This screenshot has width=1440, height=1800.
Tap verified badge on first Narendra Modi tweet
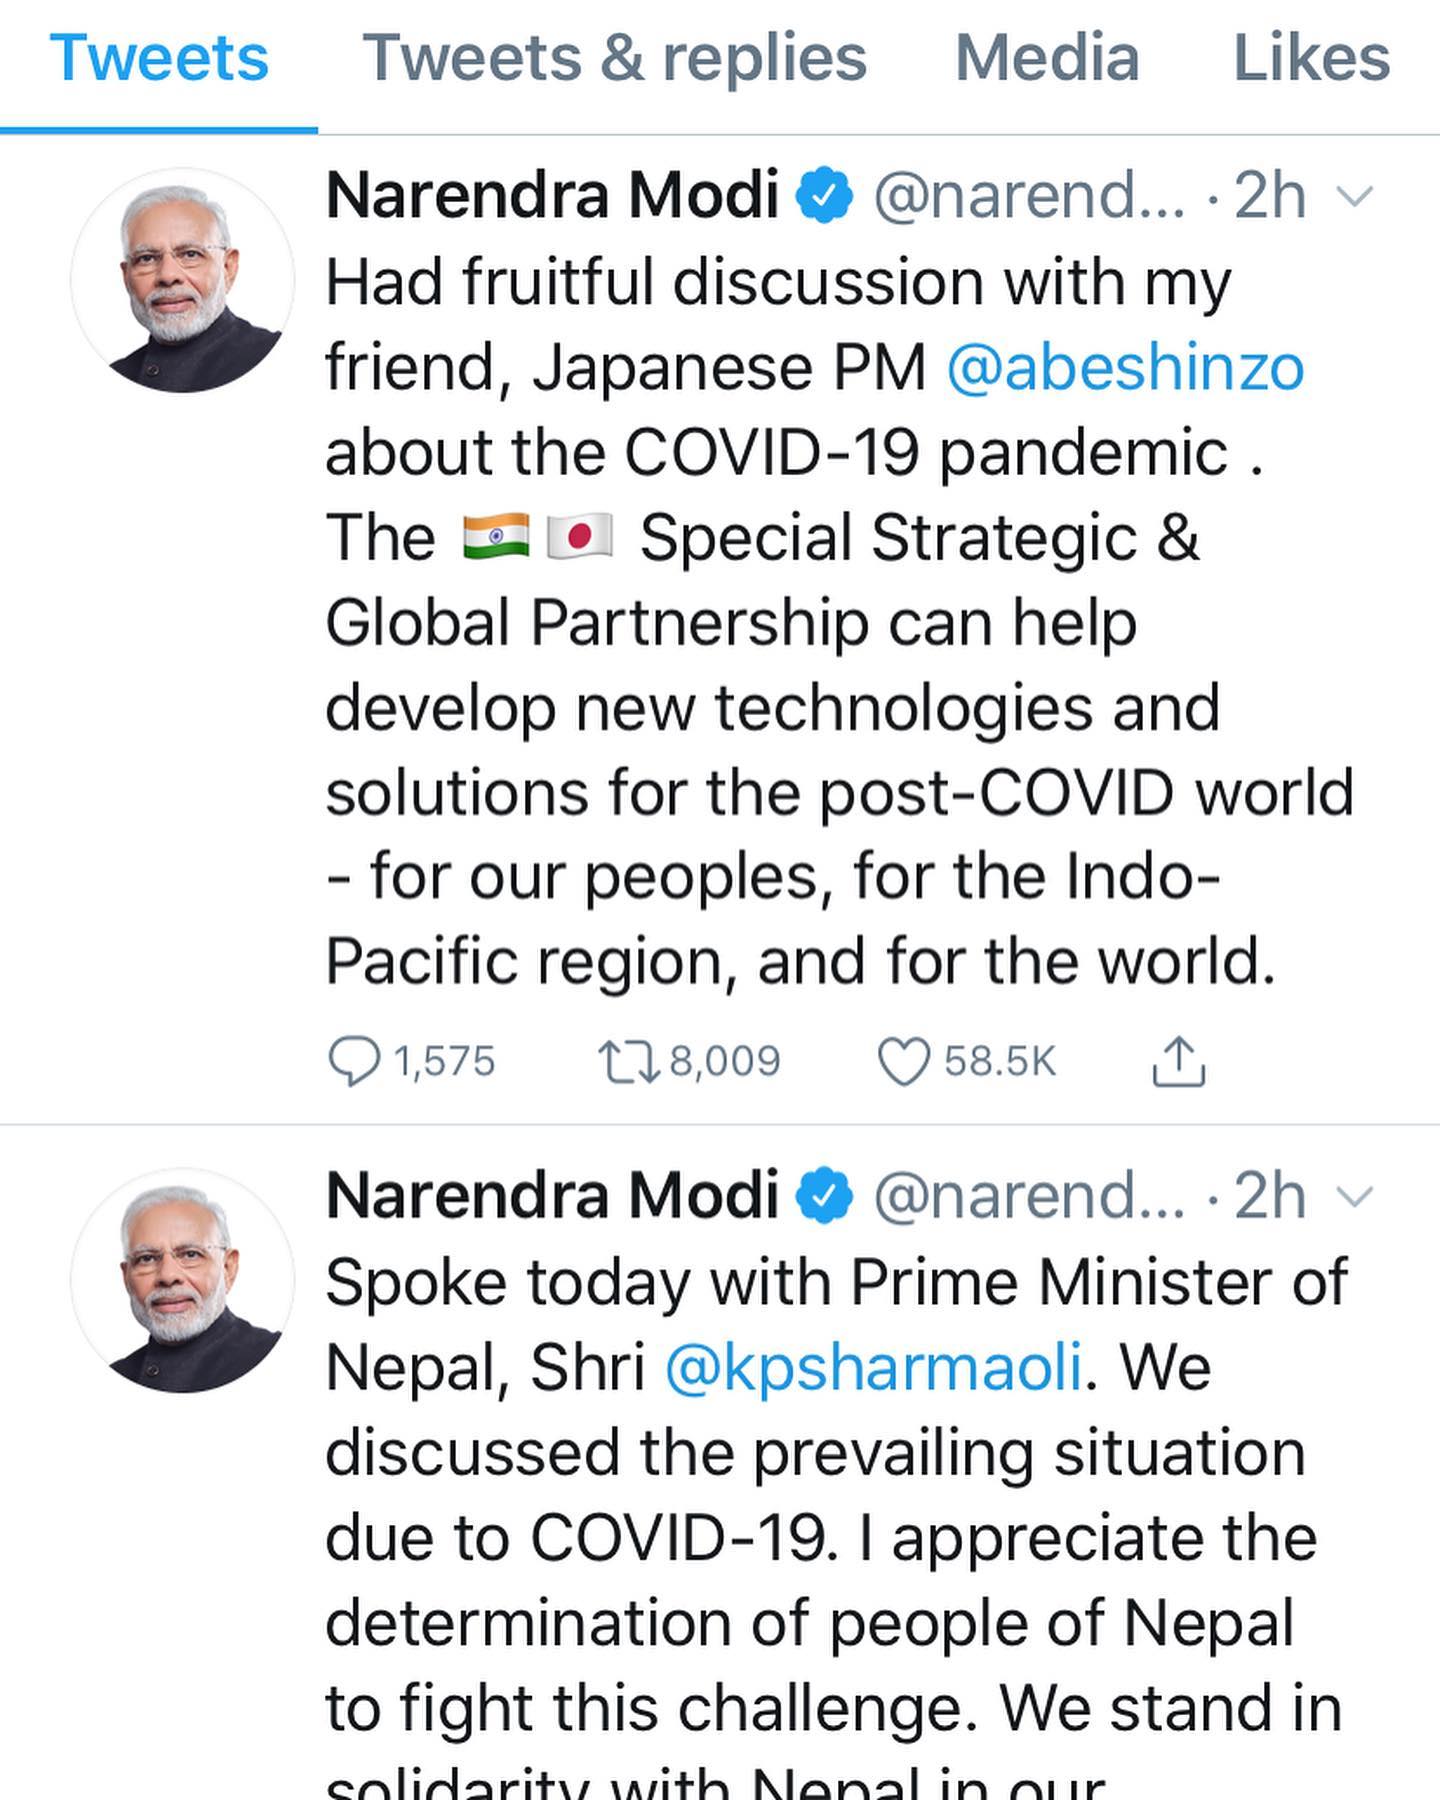coord(824,196)
